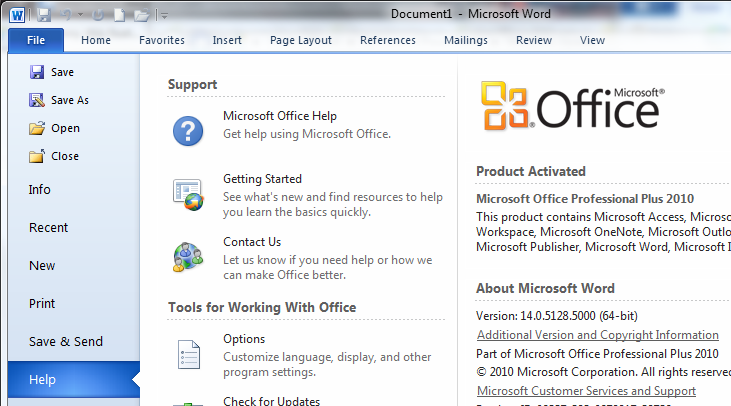Screen dimensions: 731x406
Task: Click the blue question mark Help icon
Action: (x=188, y=131)
